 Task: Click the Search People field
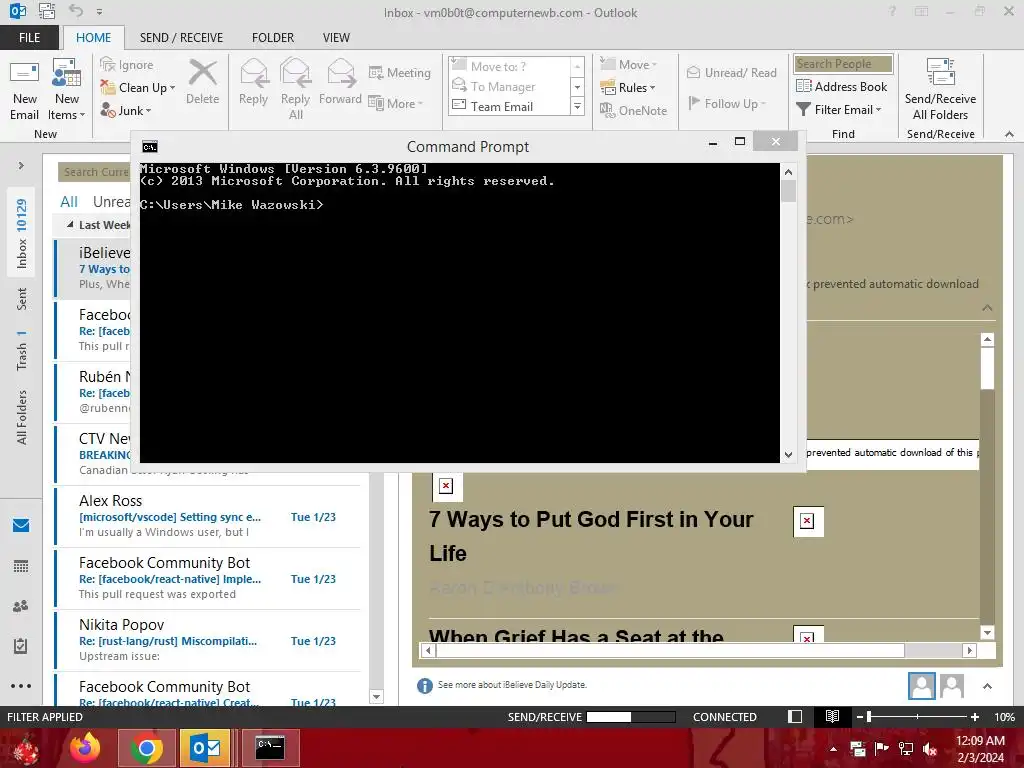(x=843, y=63)
